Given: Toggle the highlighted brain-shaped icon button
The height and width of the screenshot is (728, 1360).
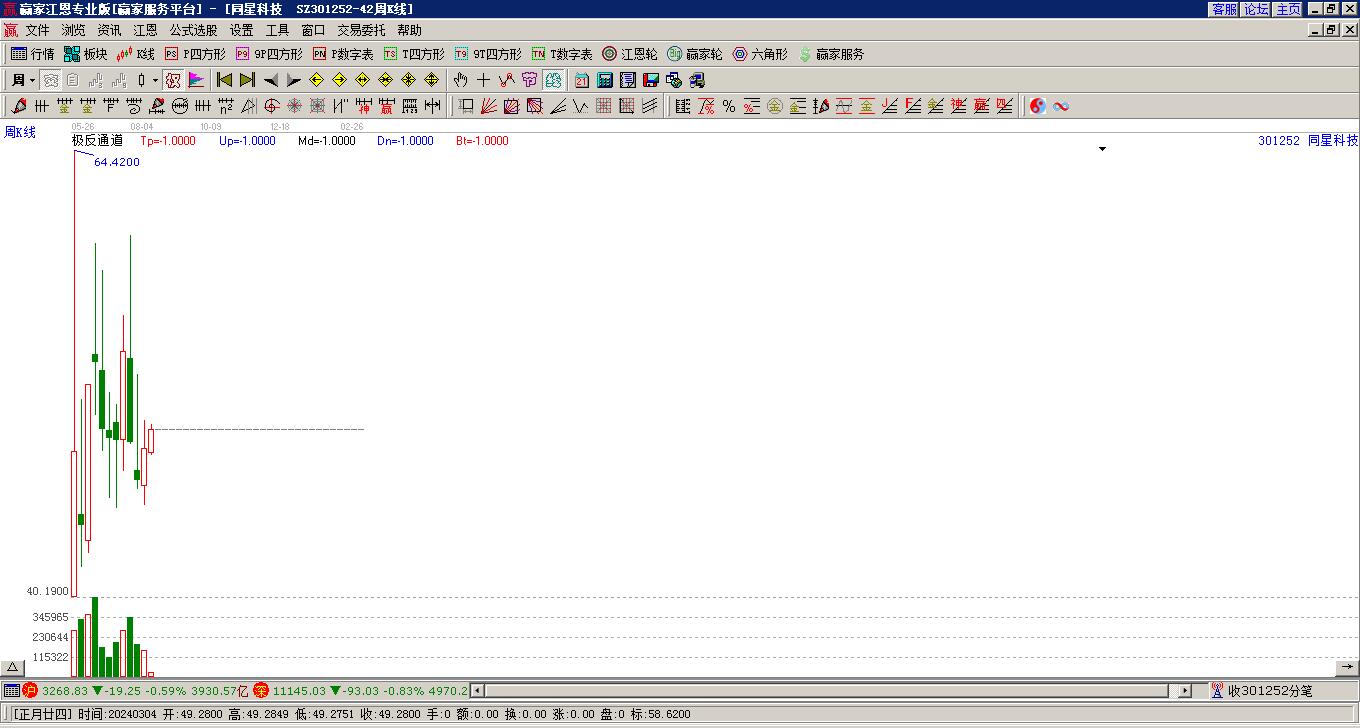Looking at the screenshot, I should click(x=554, y=80).
